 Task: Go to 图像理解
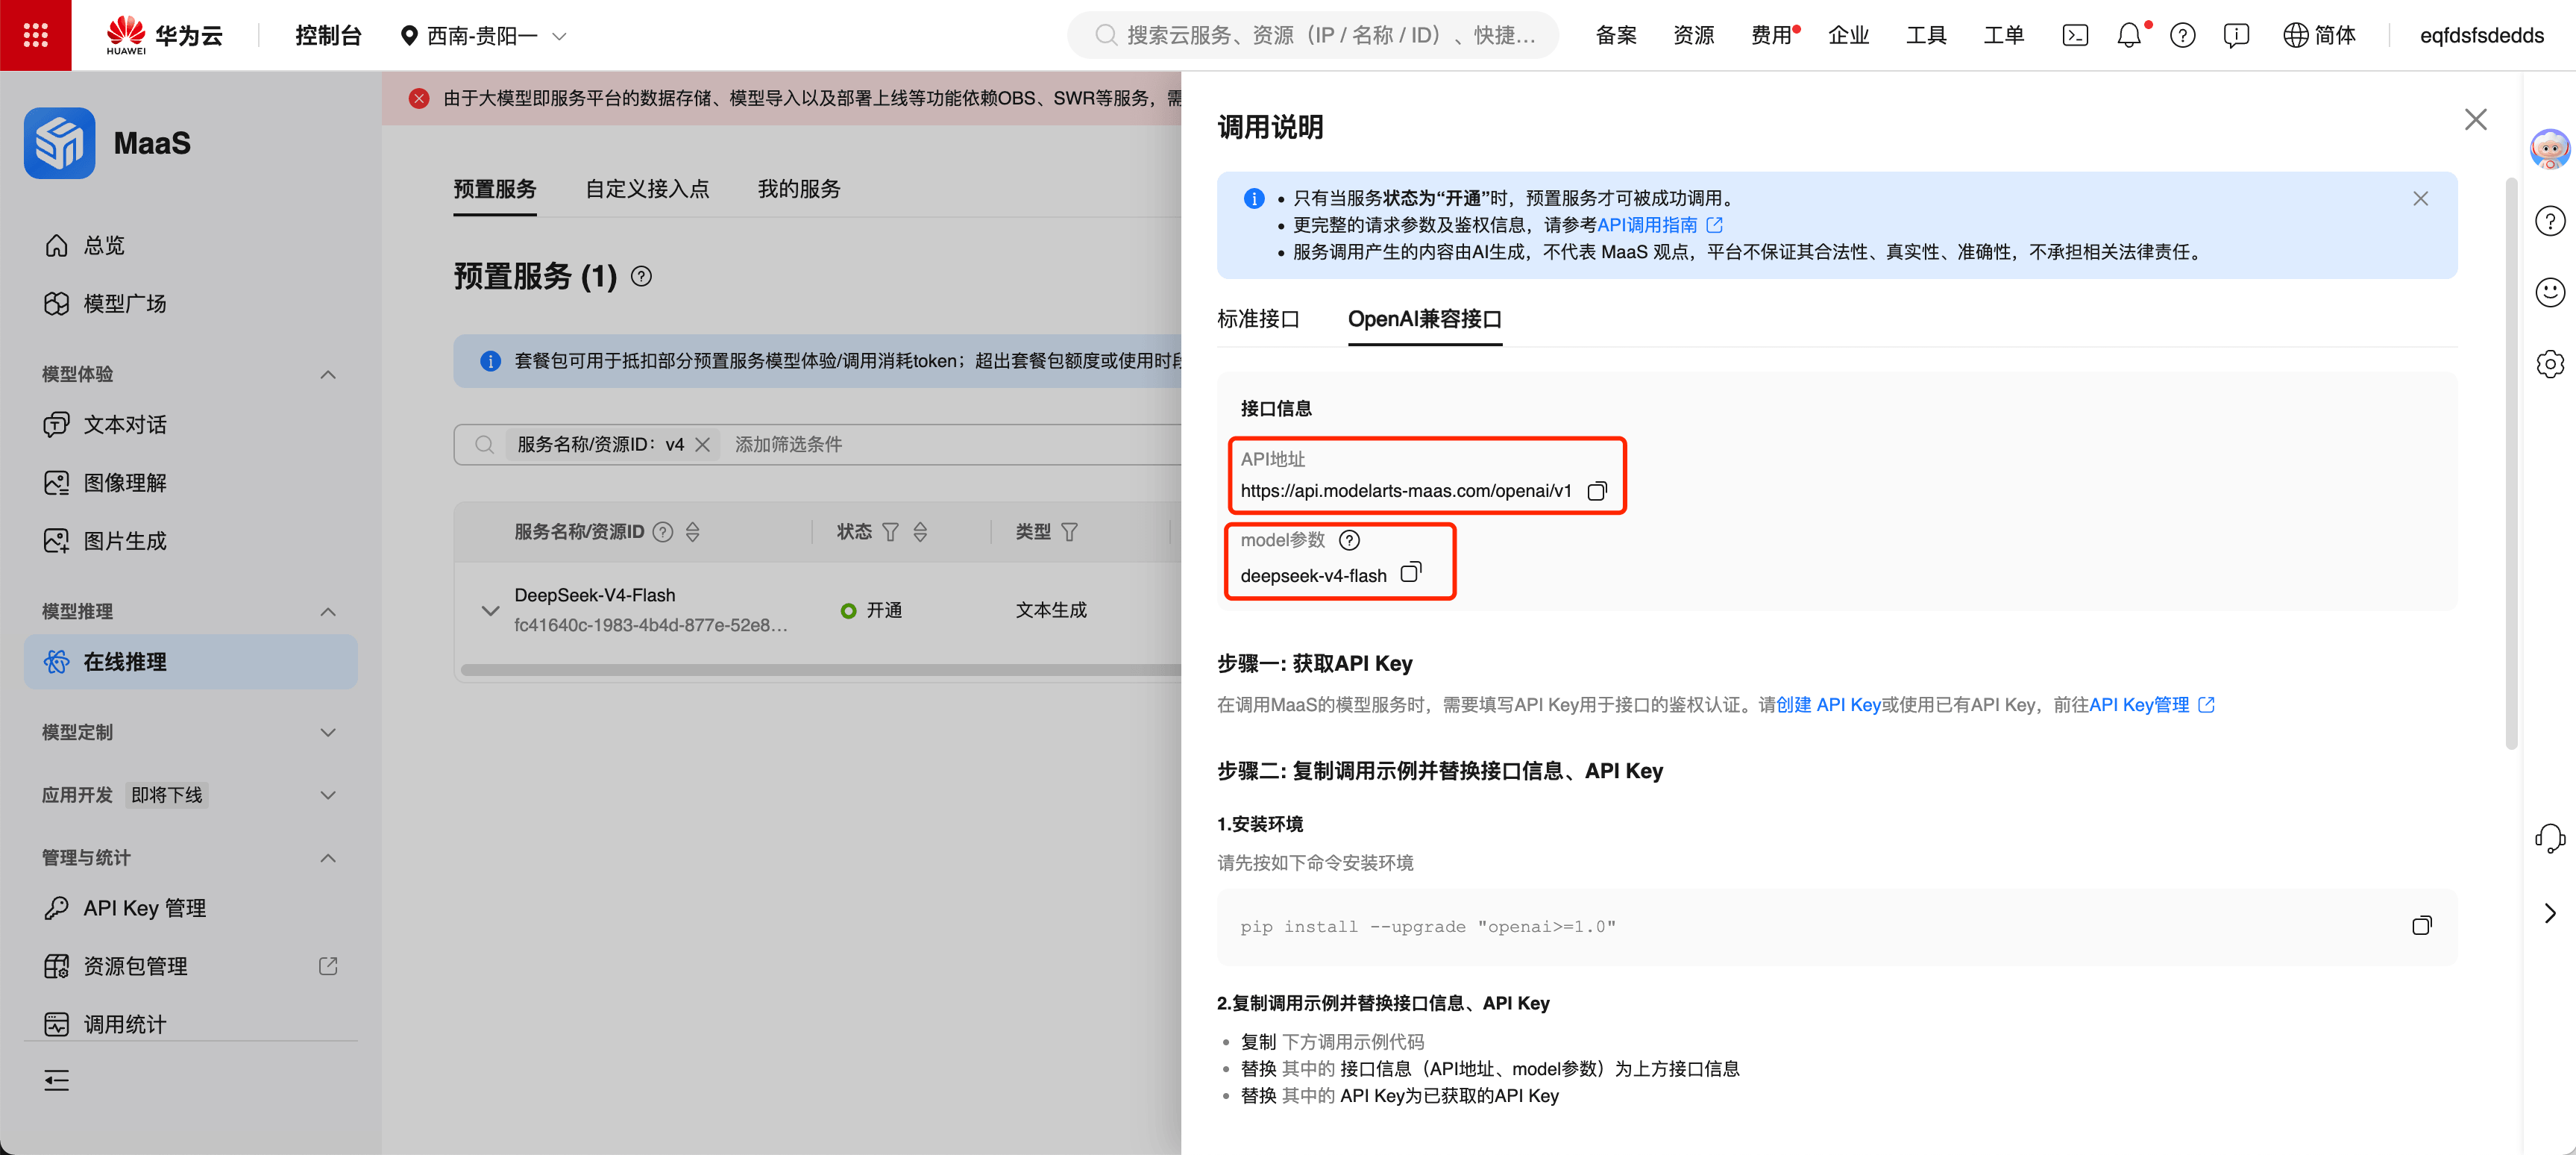tap(190, 483)
